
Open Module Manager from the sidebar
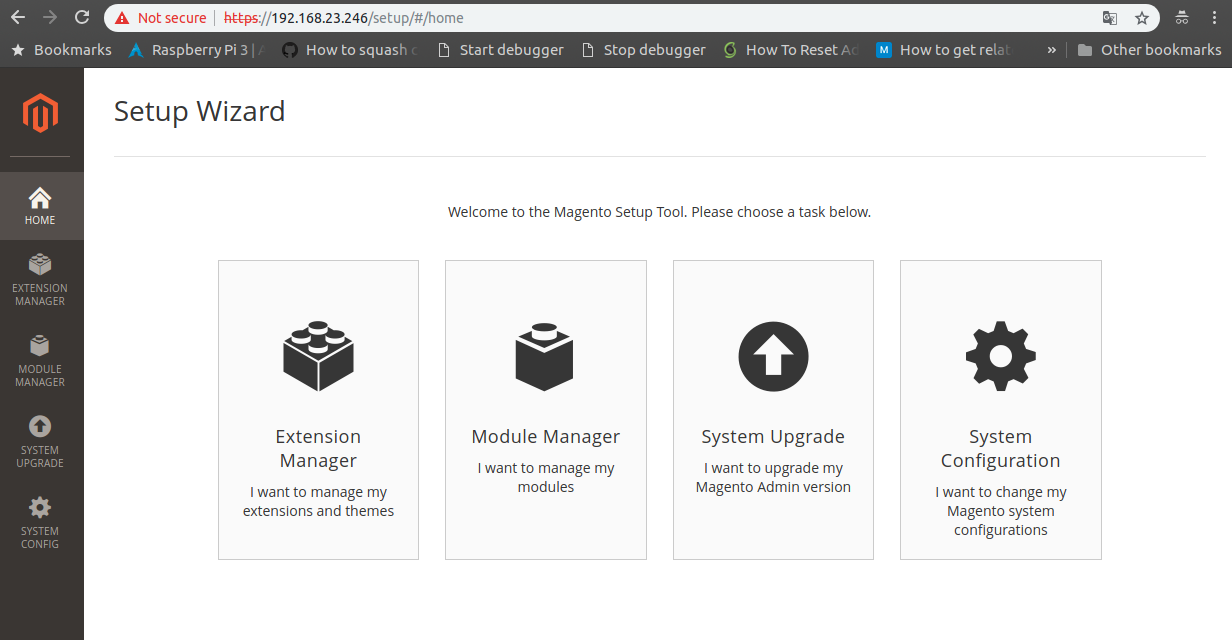tap(40, 355)
